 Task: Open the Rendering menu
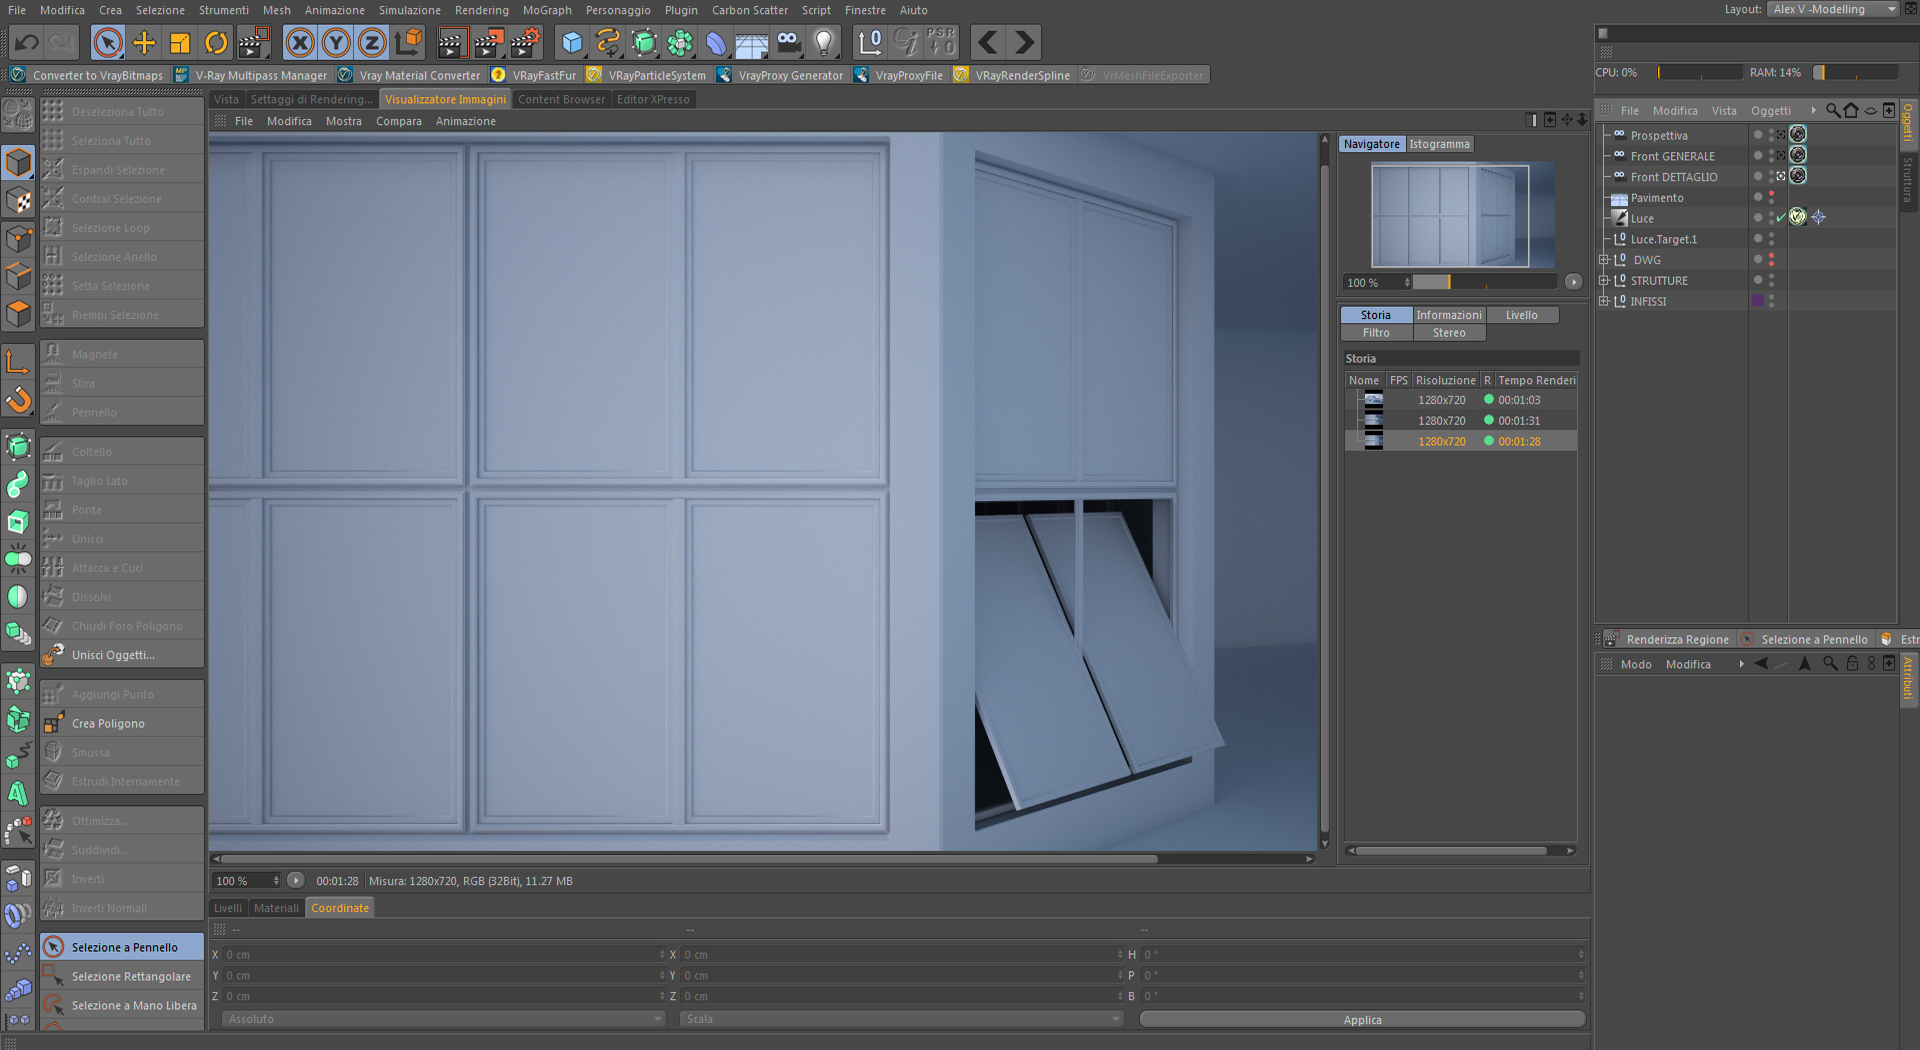(x=481, y=10)
